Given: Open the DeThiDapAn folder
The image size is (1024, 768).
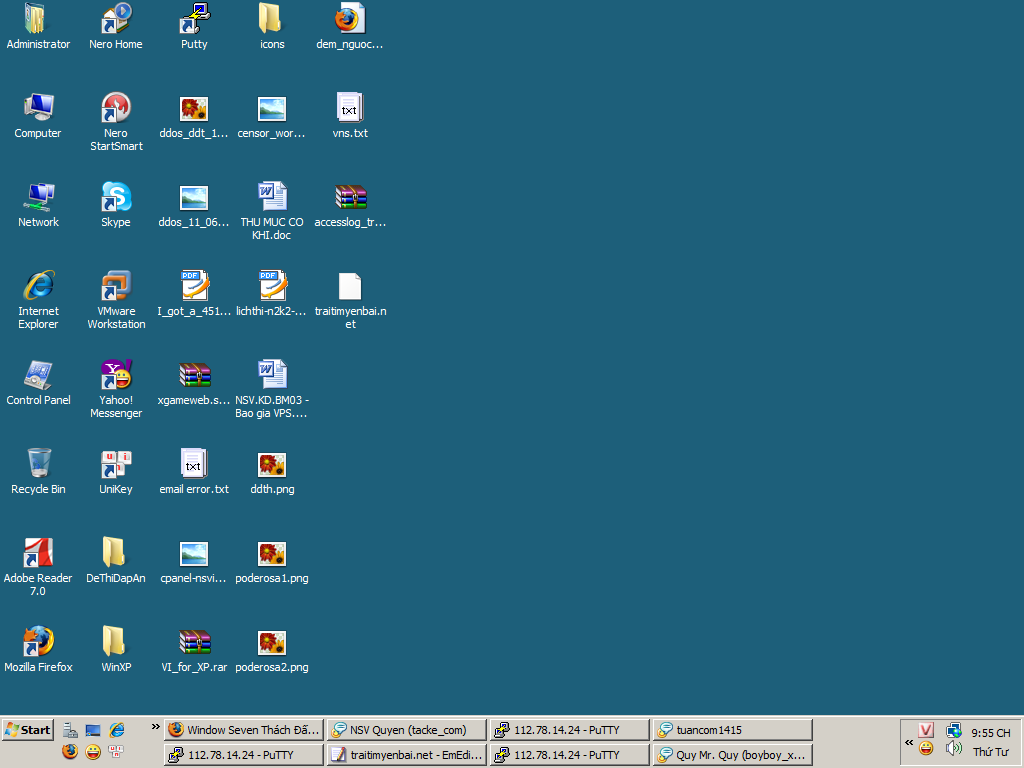Looking at the screenshot, I should [x=116, y=554].
